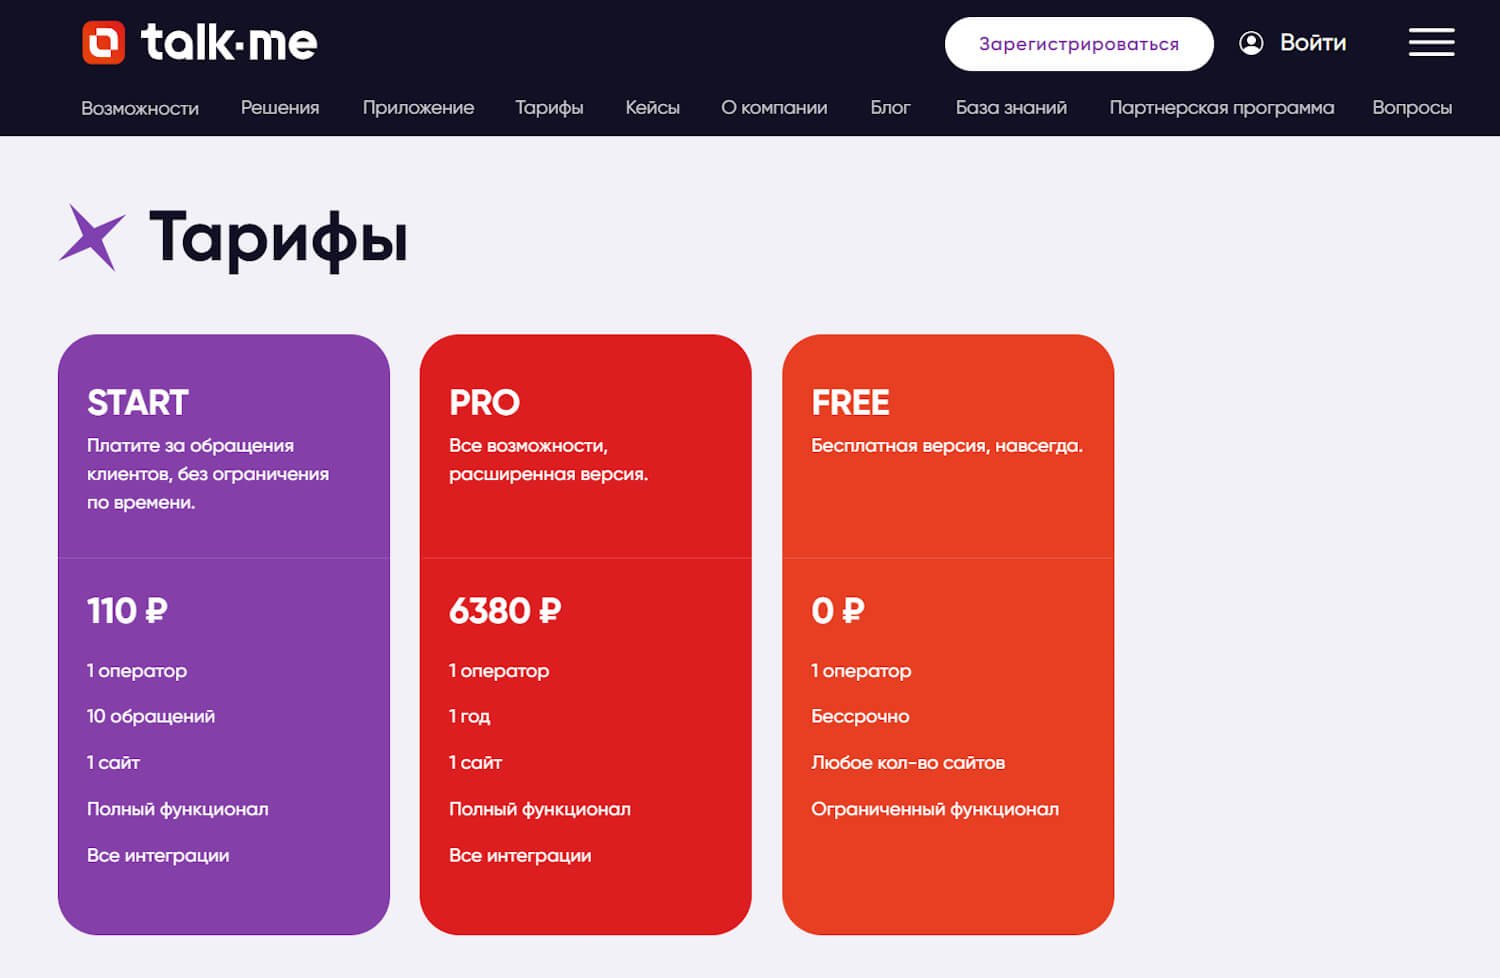Click the talk-me orange logo icon
Image resolution: width=1500 pixels, height=978 pixels.
click(103, 42)
